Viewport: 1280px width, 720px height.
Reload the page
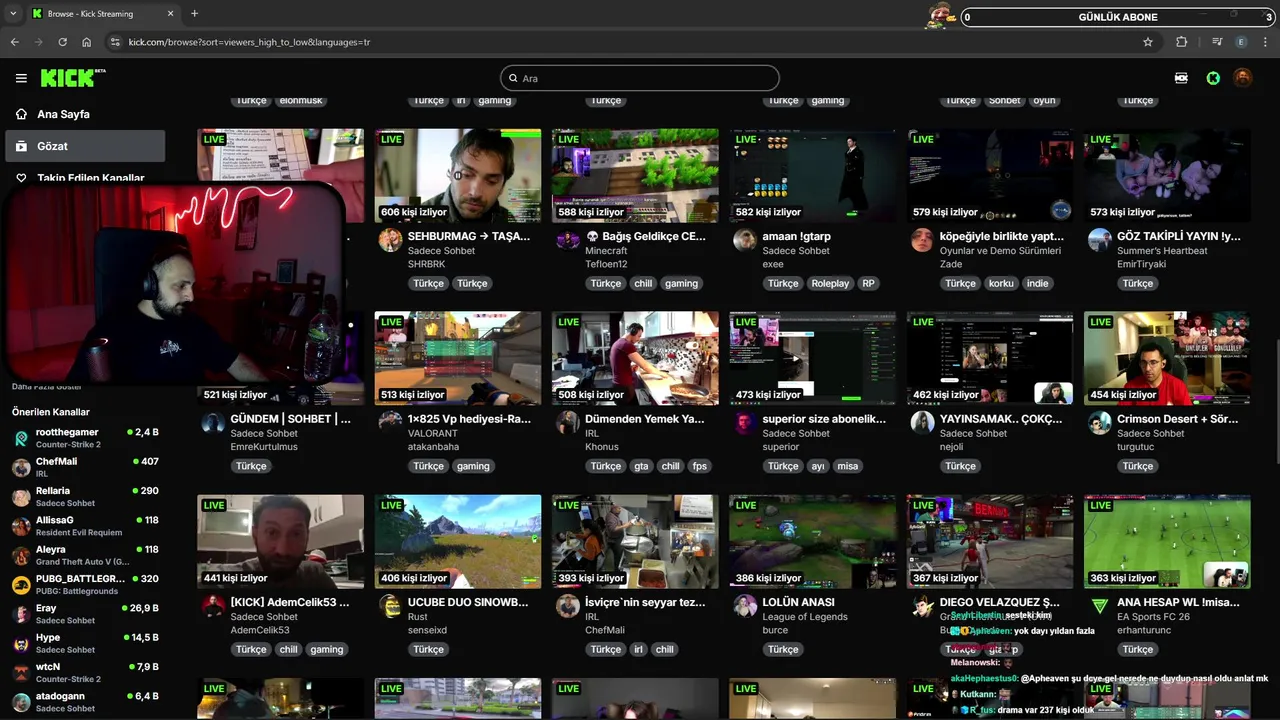coord(62,42)
